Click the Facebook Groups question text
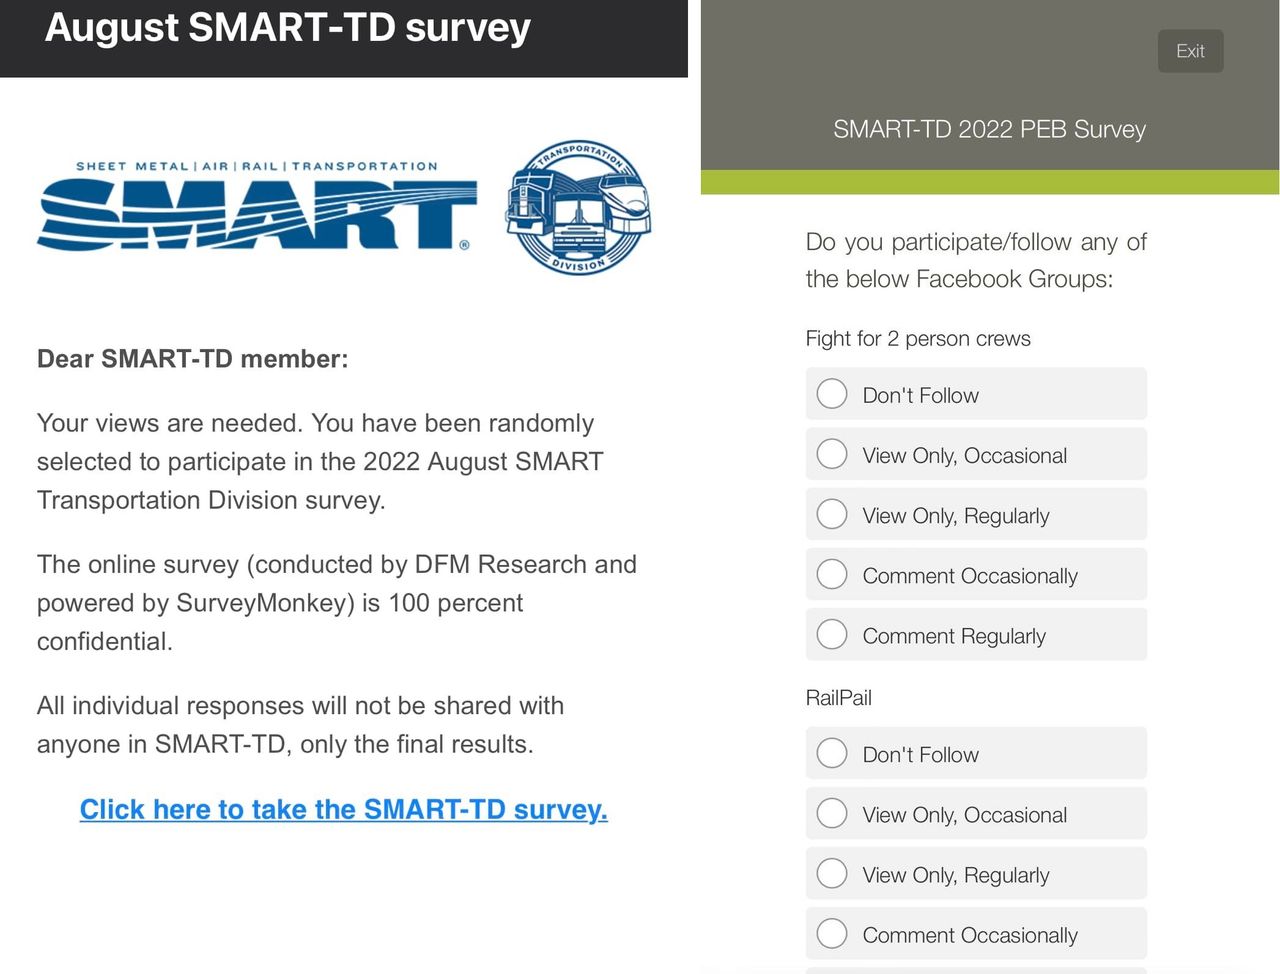 (975, 260)
